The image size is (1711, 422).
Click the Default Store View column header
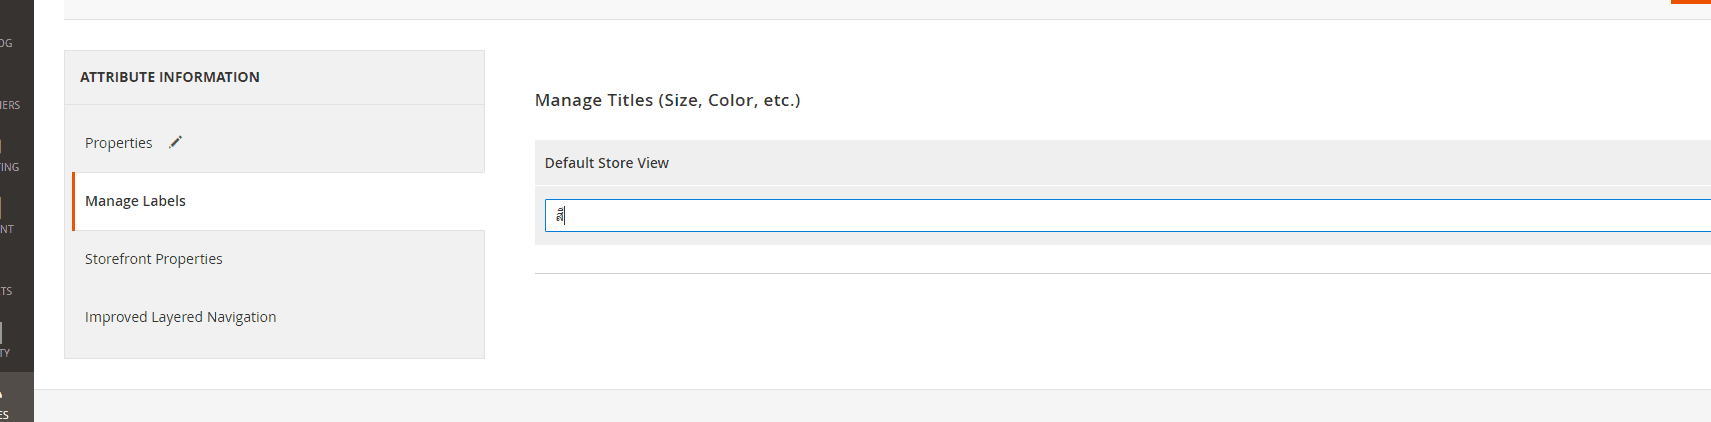tap(606, 163)
